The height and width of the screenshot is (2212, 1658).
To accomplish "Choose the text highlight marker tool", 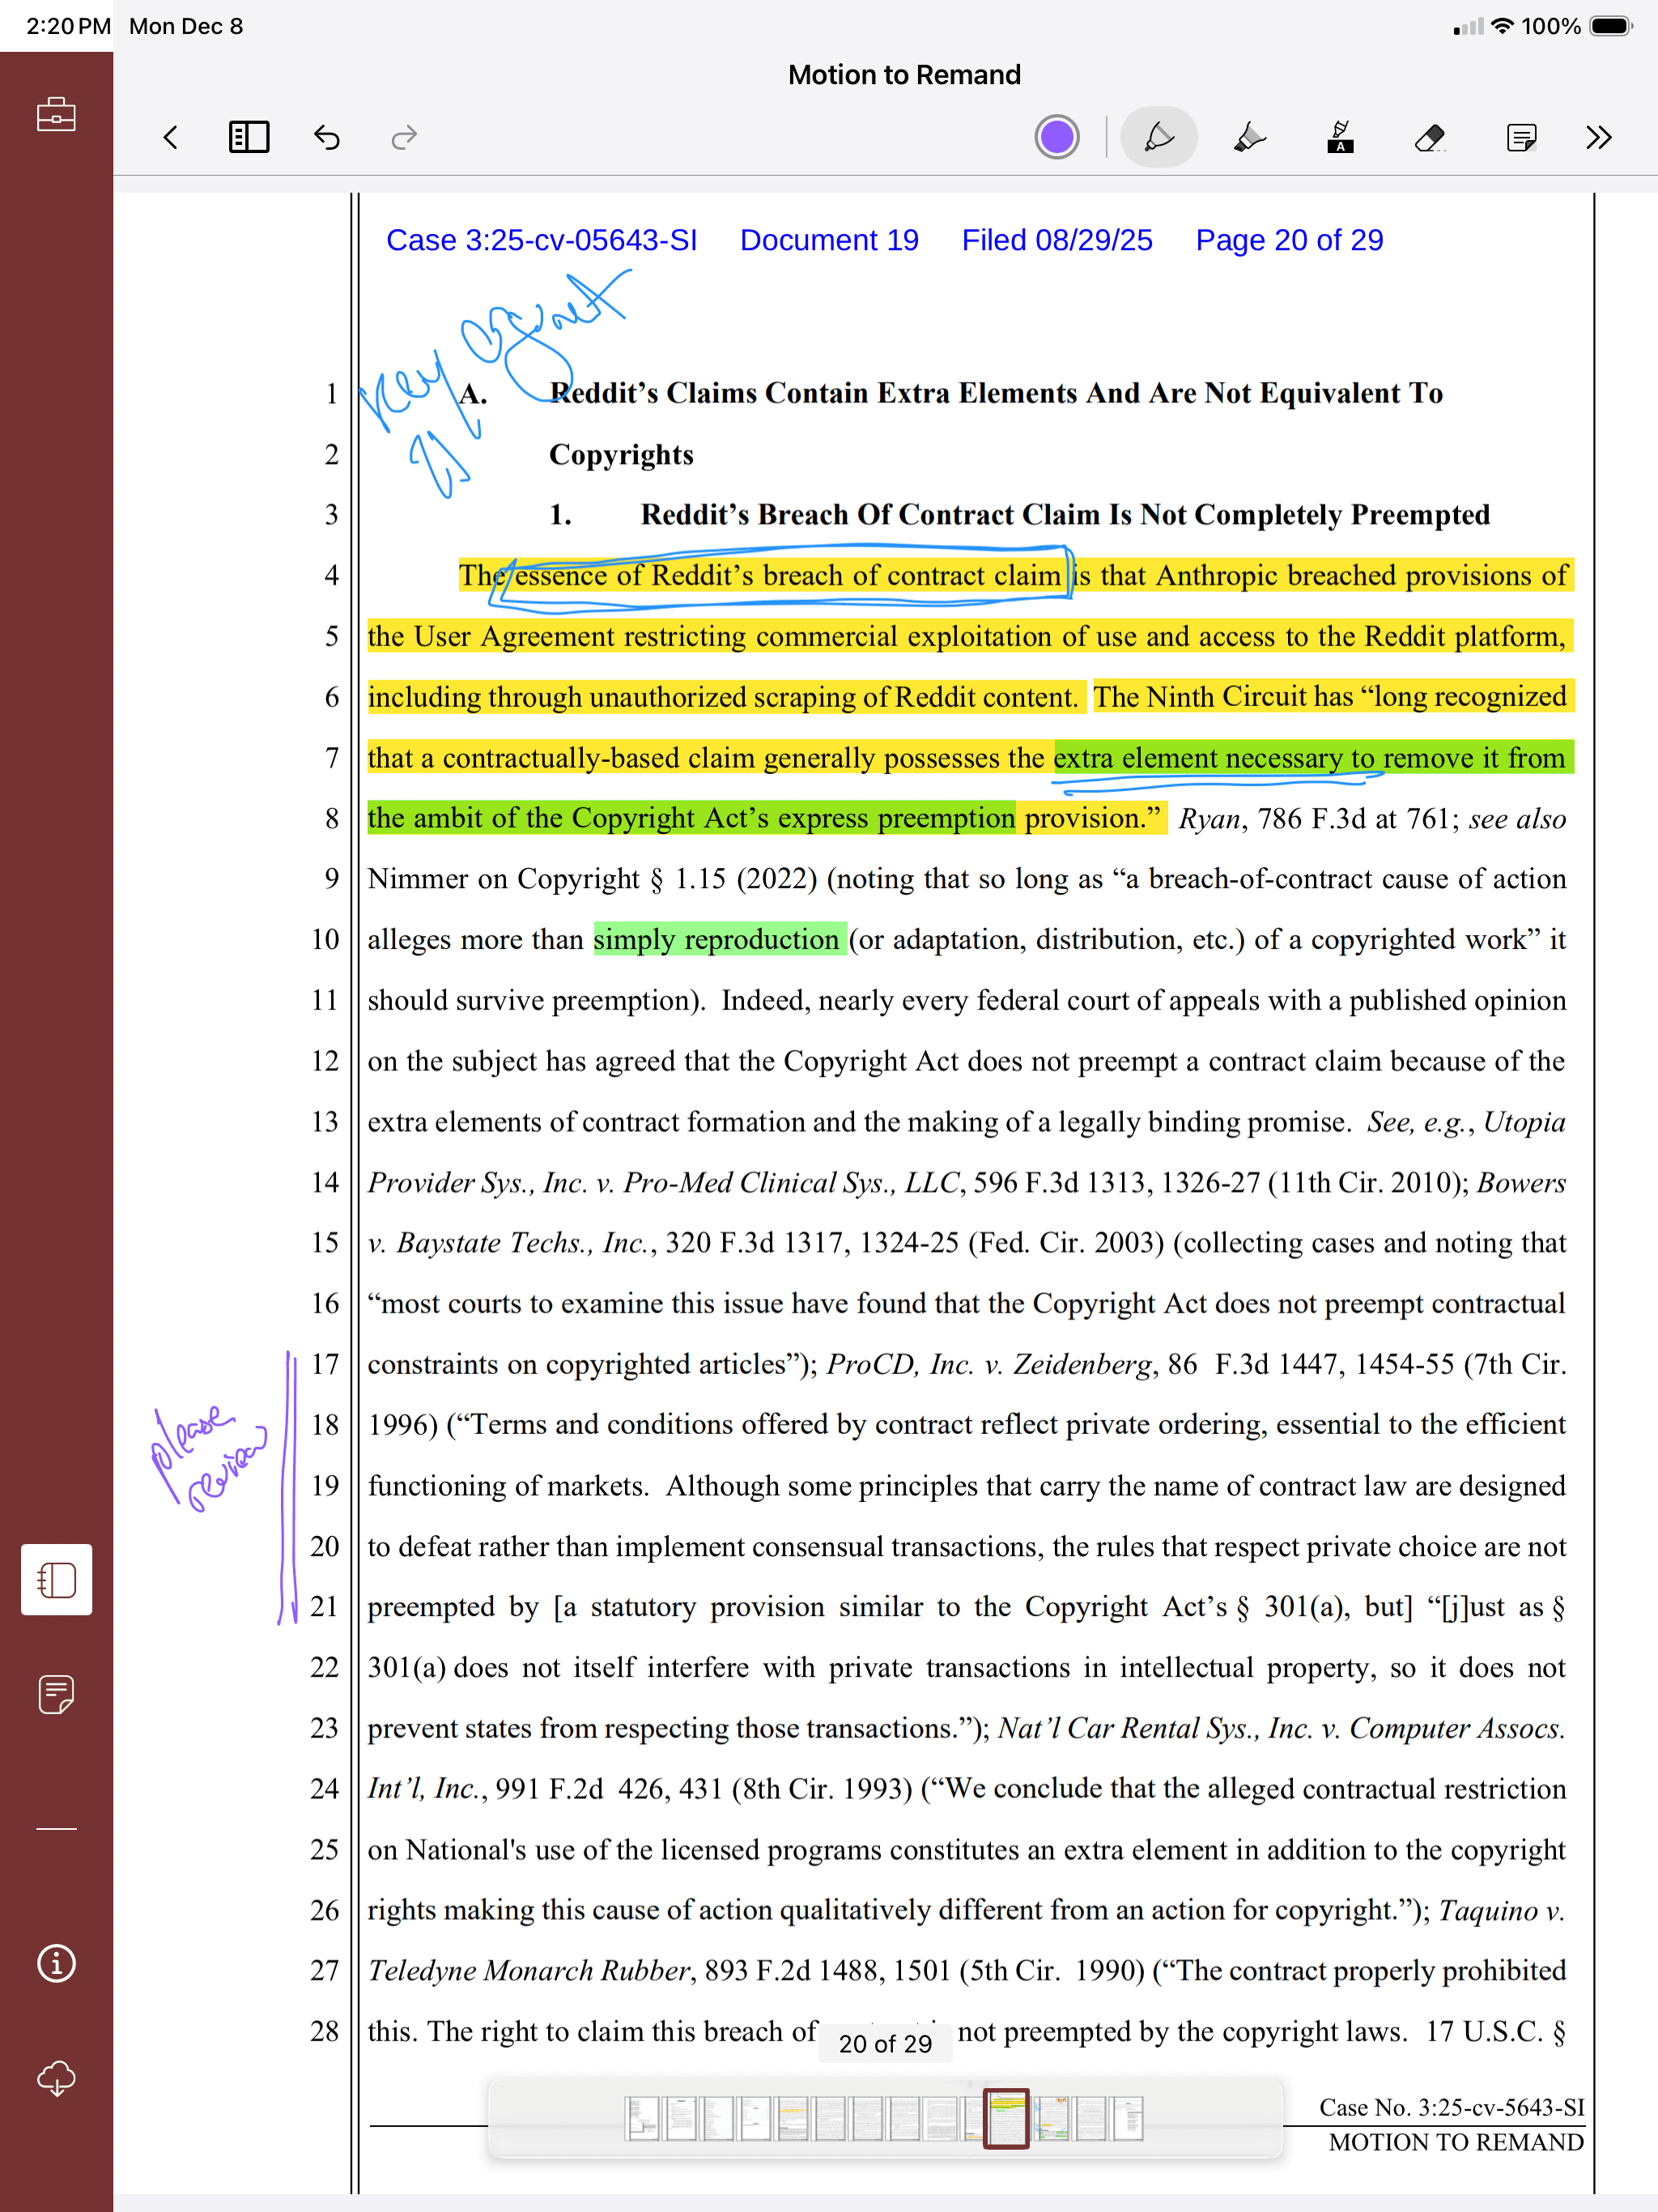I will tap(1340, 137).
